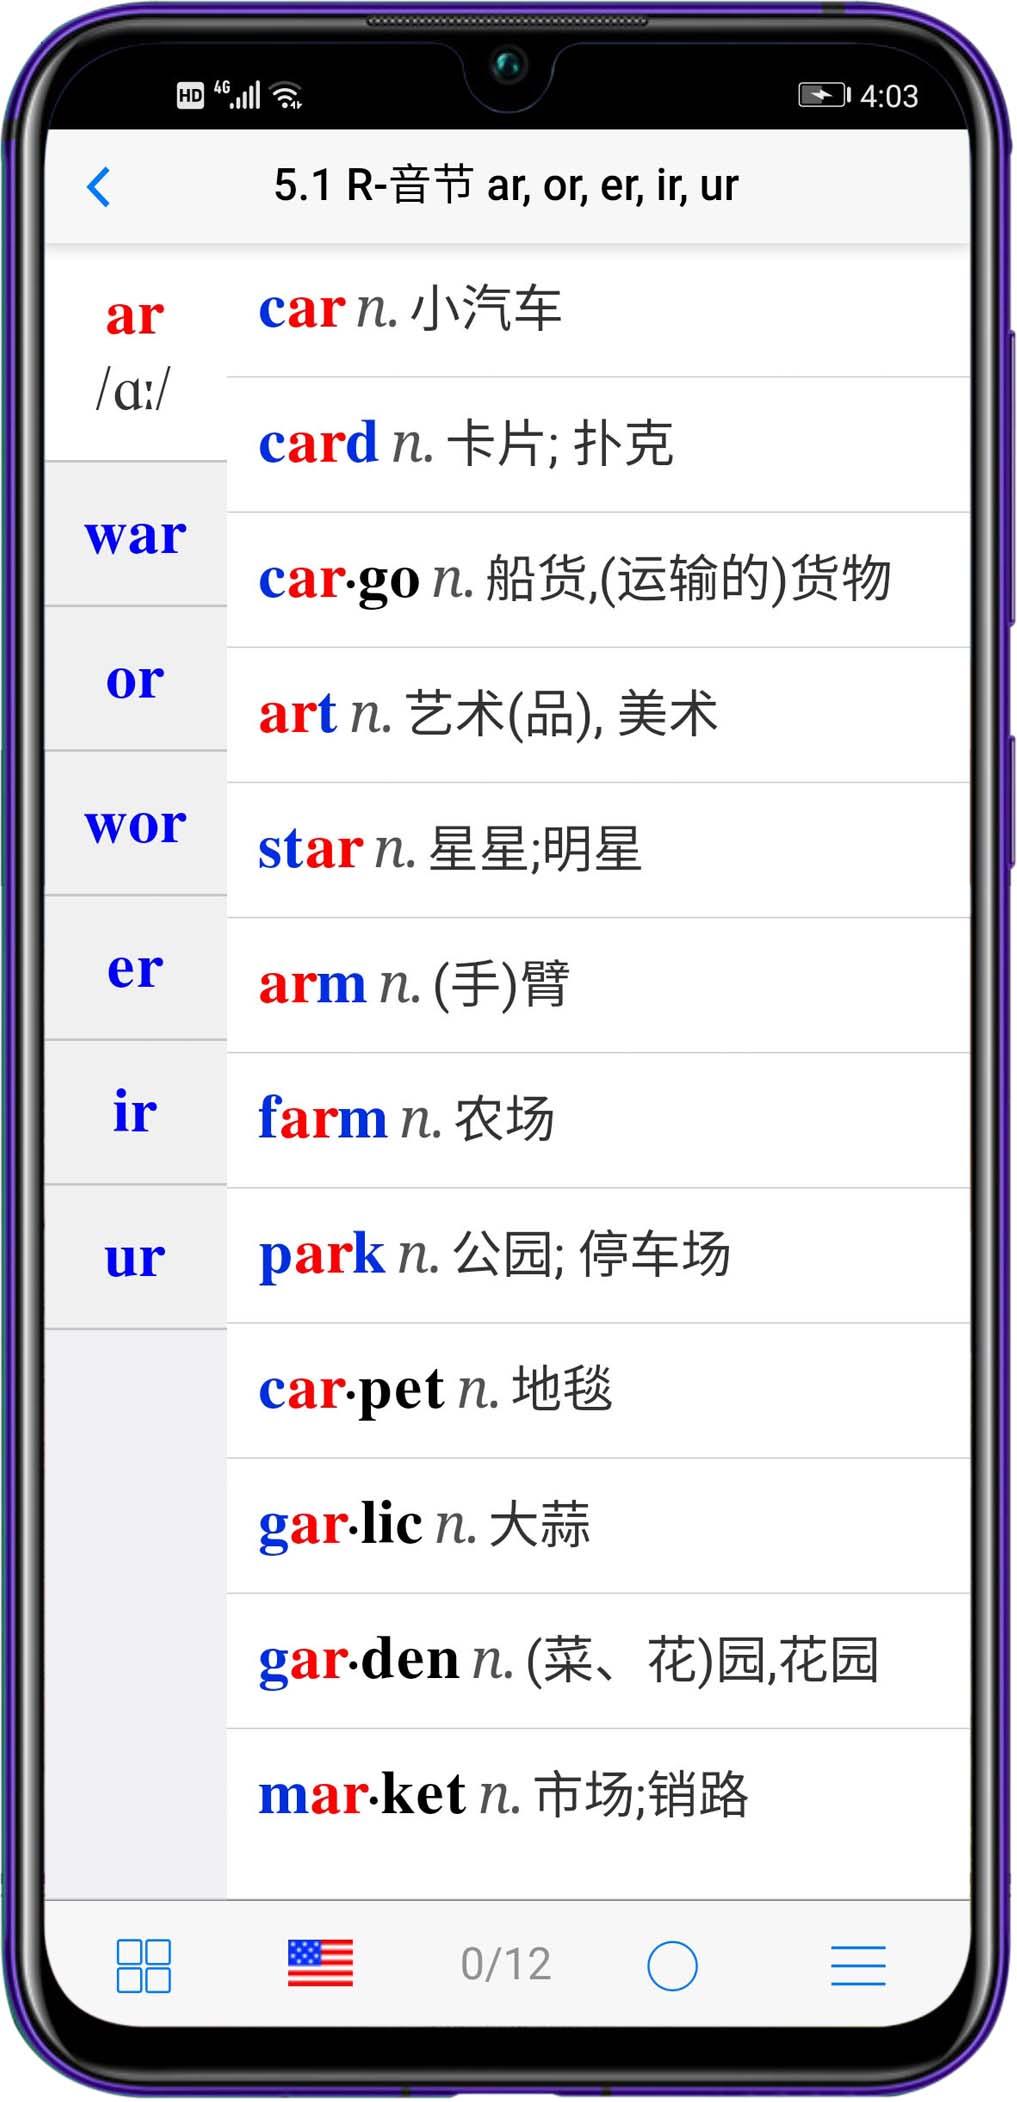Switch to the 'war' sidebar tab
This screenshot has height=2102, width=1017.
click(135, 534)
